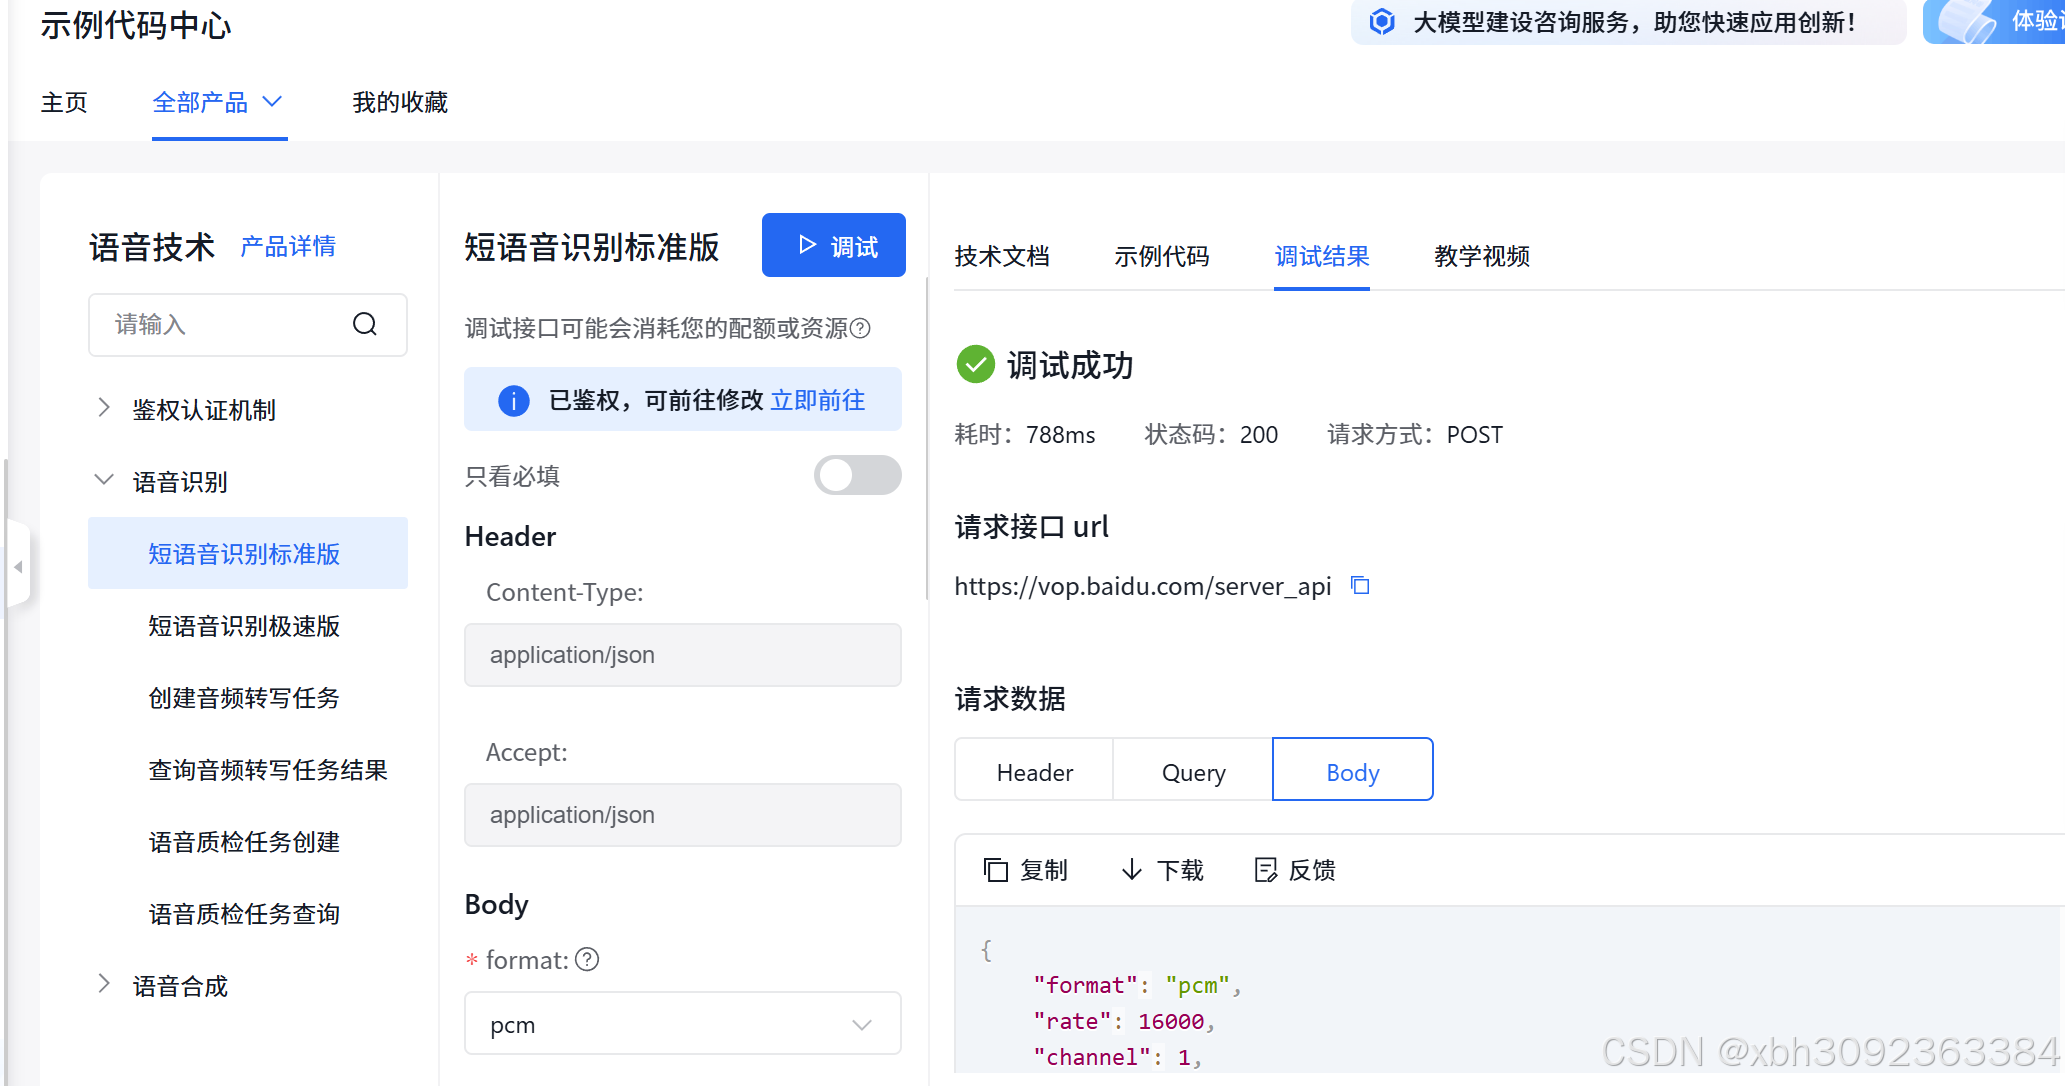Image resolution: width=2065 pixels, height=1086 pixels.
Task: Copy the request URL with copy icon
Action: tap(1360, 585)
